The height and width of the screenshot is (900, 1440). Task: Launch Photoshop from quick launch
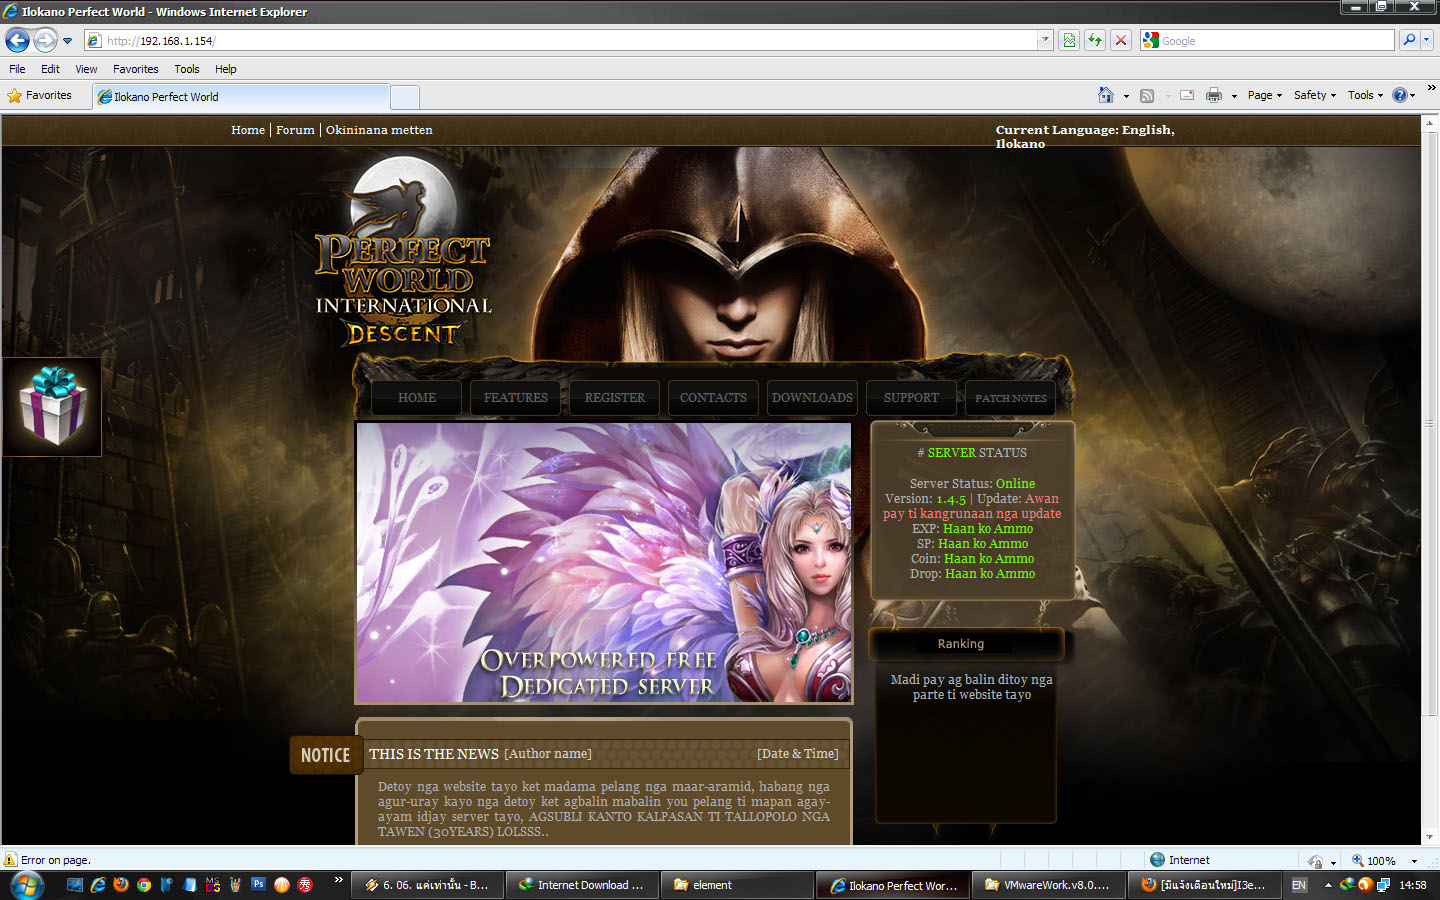[x=258, y=885]
